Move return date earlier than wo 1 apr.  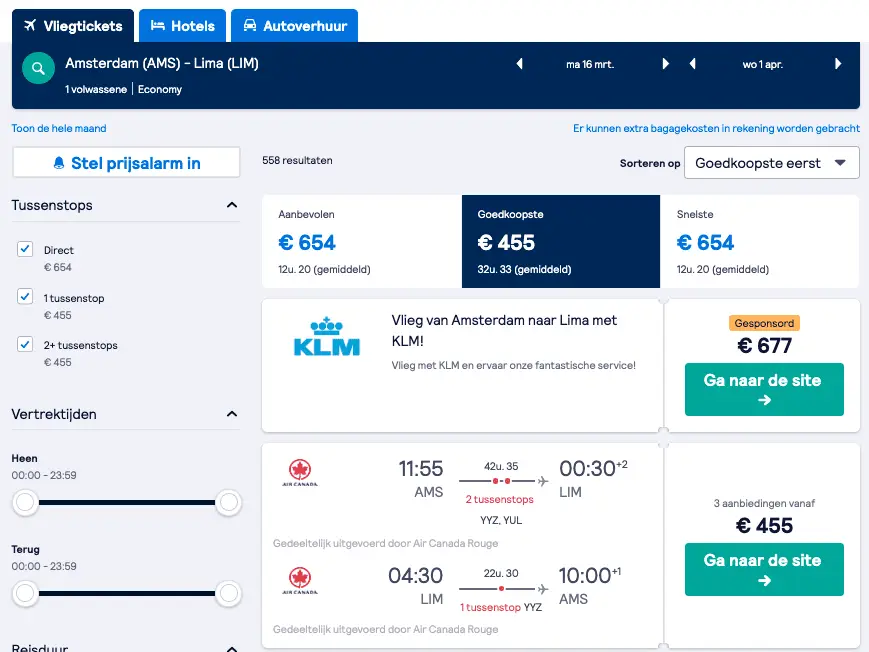pyautogui.click(x=693, y=64)
